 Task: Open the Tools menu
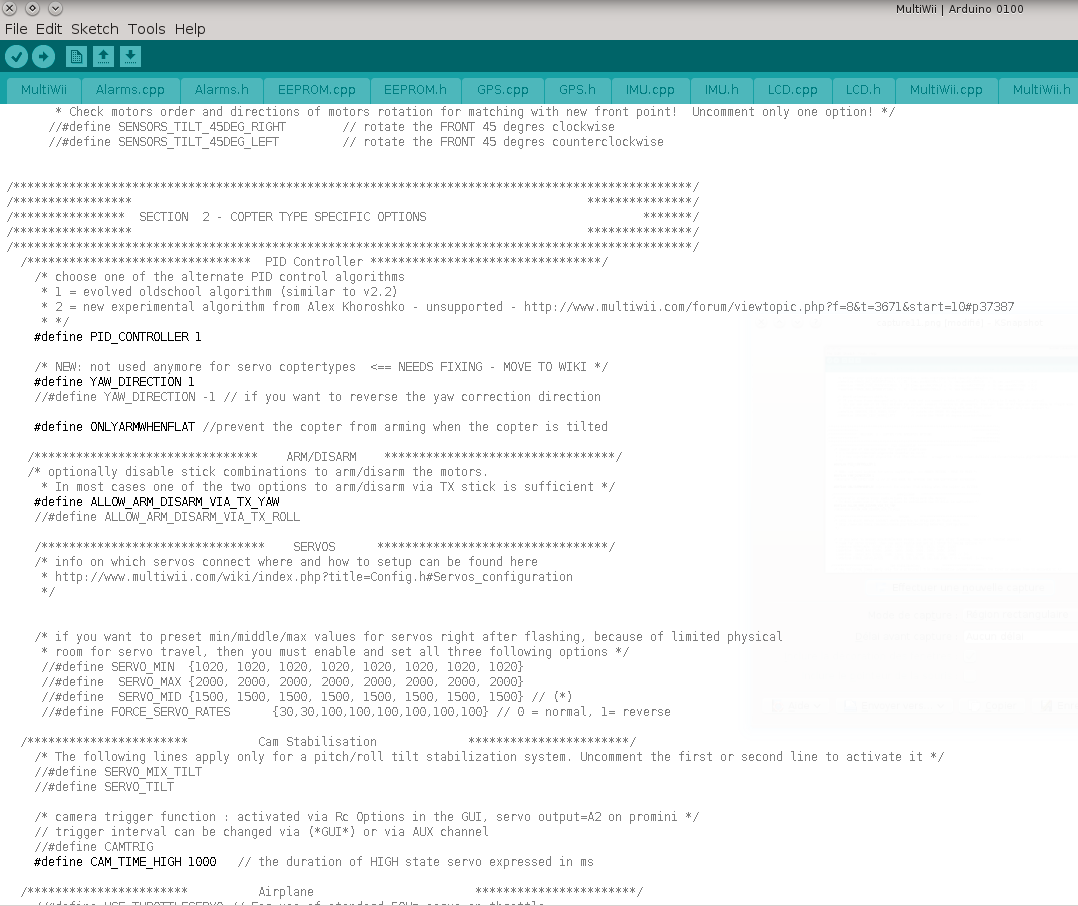(146, 29)
